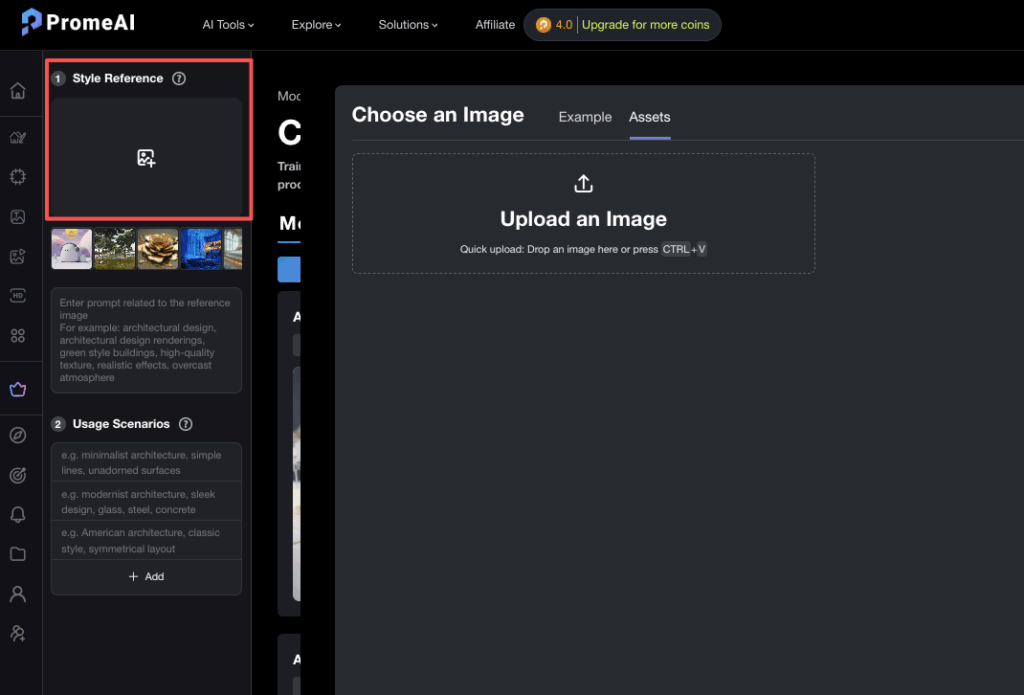The image size is (1024, 695).
Task: Click the minimalist architecture scenario field
Action: (146, 462)
